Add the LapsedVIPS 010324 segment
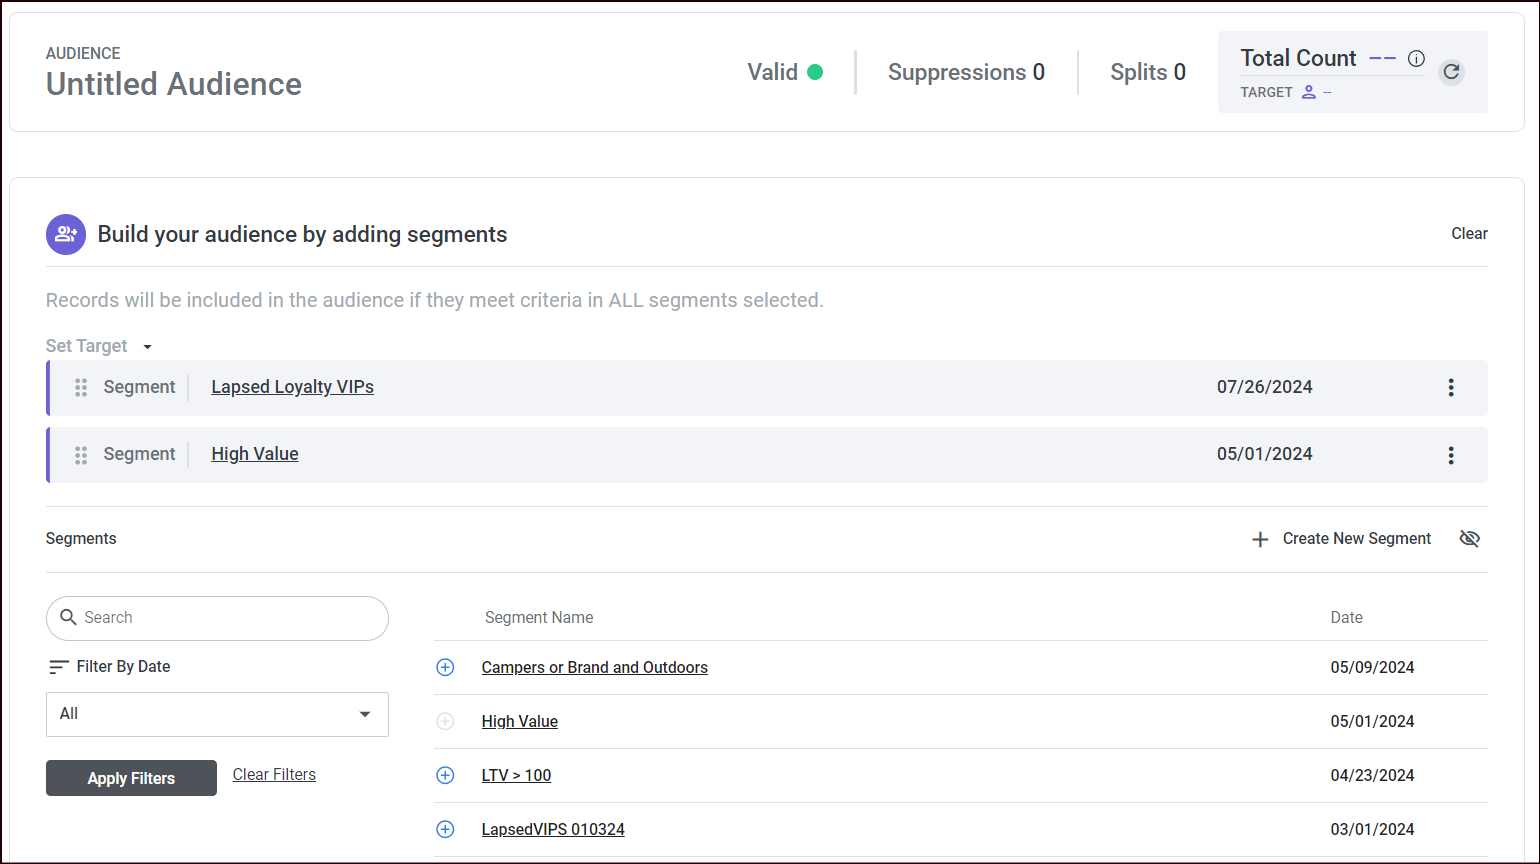The image size is (1540, 864). pos(445,829)
